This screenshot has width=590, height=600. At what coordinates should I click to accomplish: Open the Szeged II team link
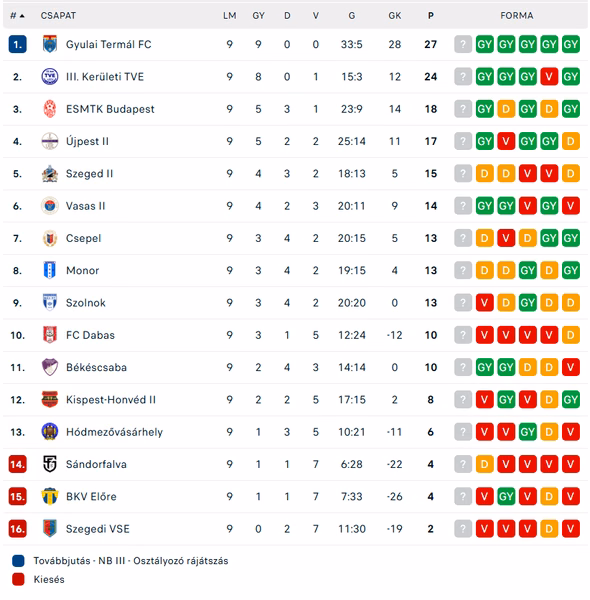click(89, 174)
